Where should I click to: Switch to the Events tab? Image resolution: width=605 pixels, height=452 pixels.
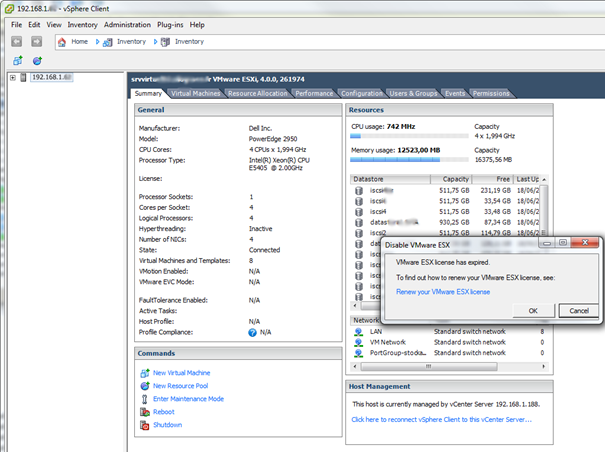455,93
